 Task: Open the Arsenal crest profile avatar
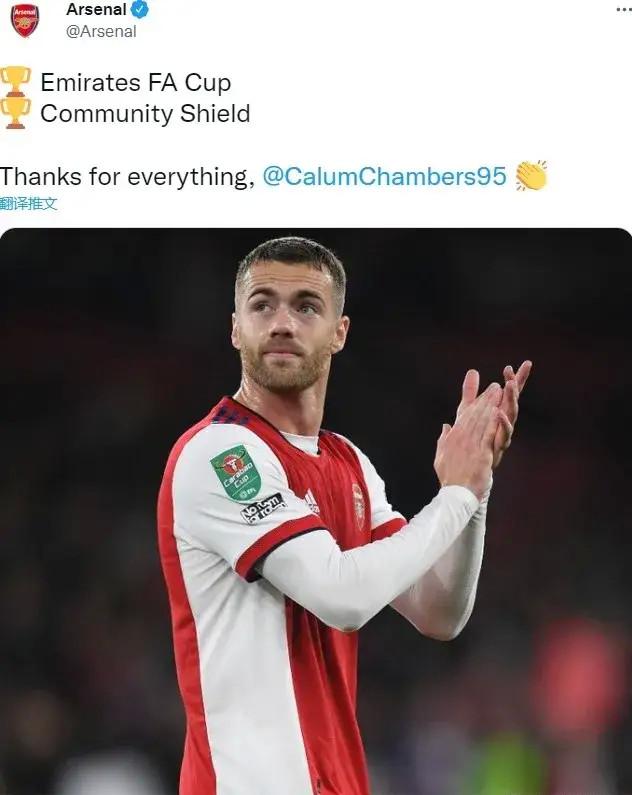pyautogui.click(x=25, y=21)
